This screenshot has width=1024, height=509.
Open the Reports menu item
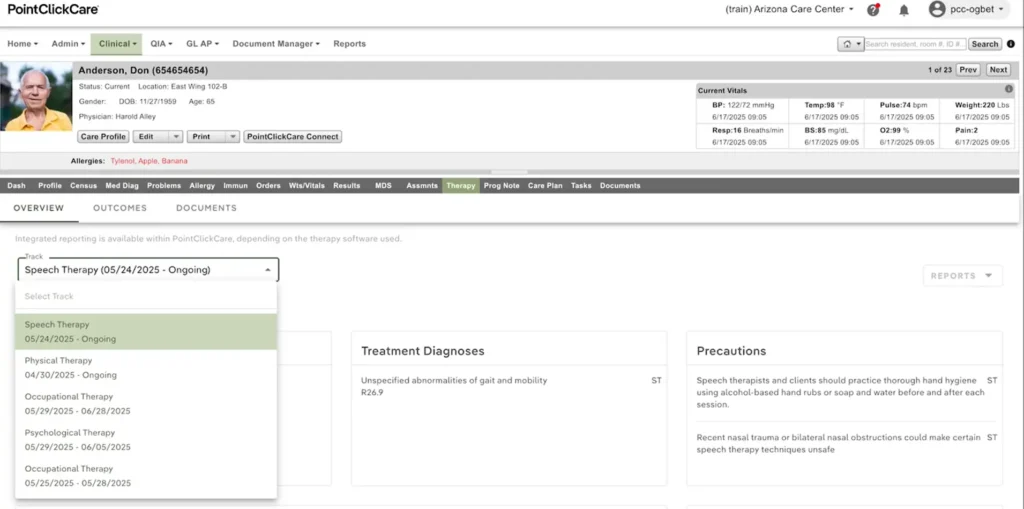pos(349,44)
